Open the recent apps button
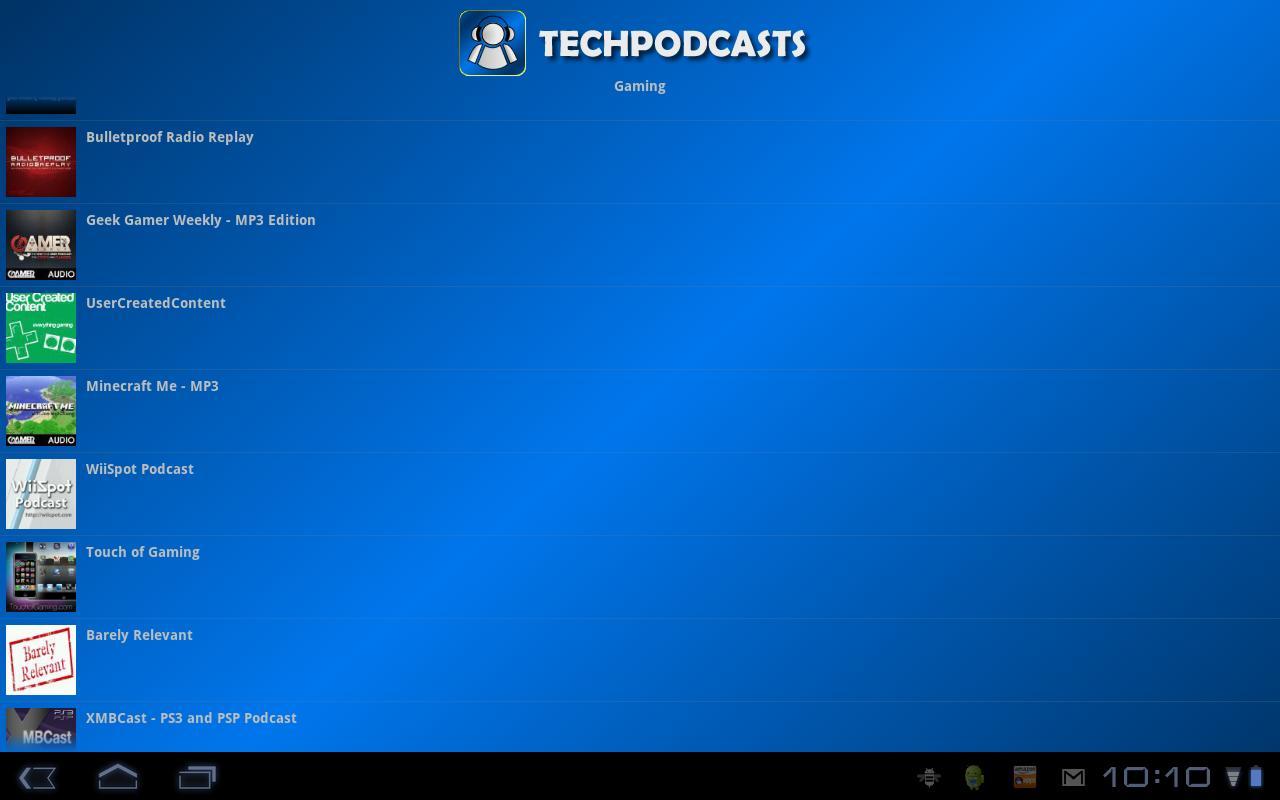This screenshot has width=1280, height=800. point(197,777)
